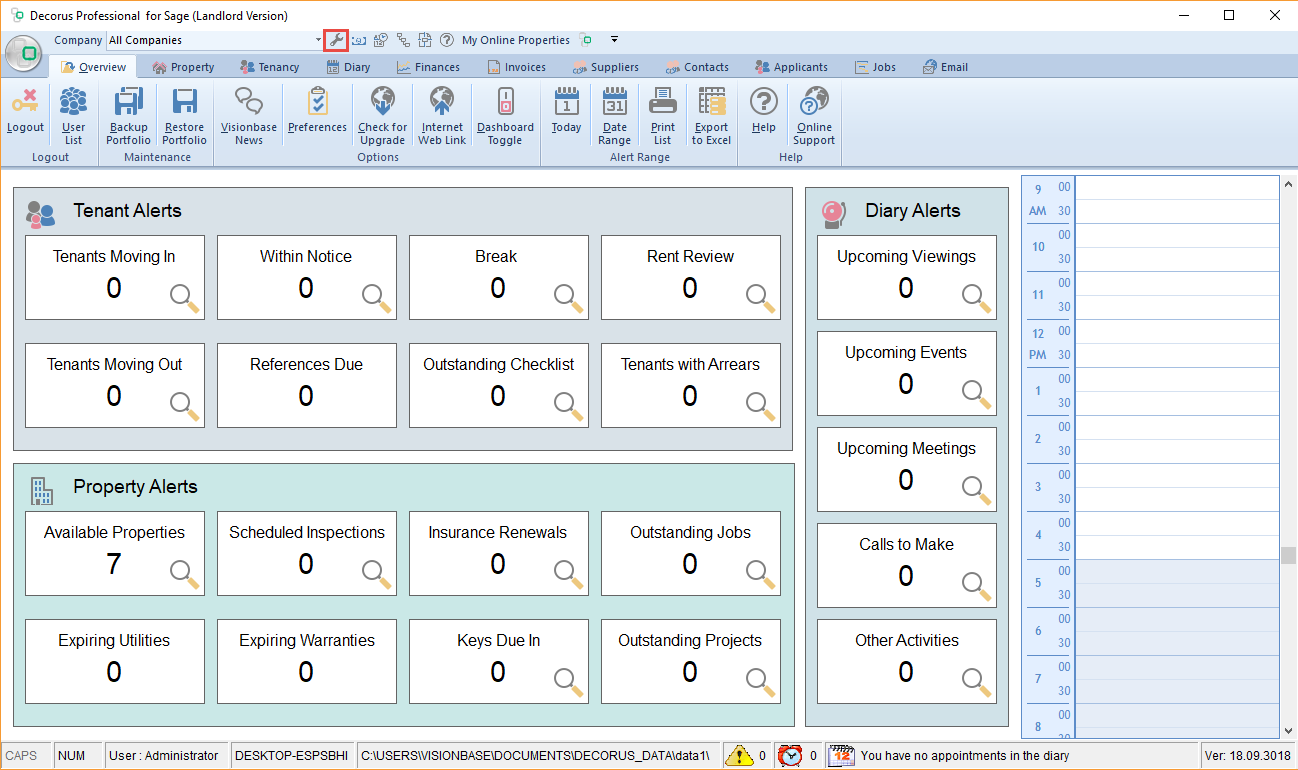
Task: Click the Outstanding Jobs magnifier
Action: click(x=761, y=575)
